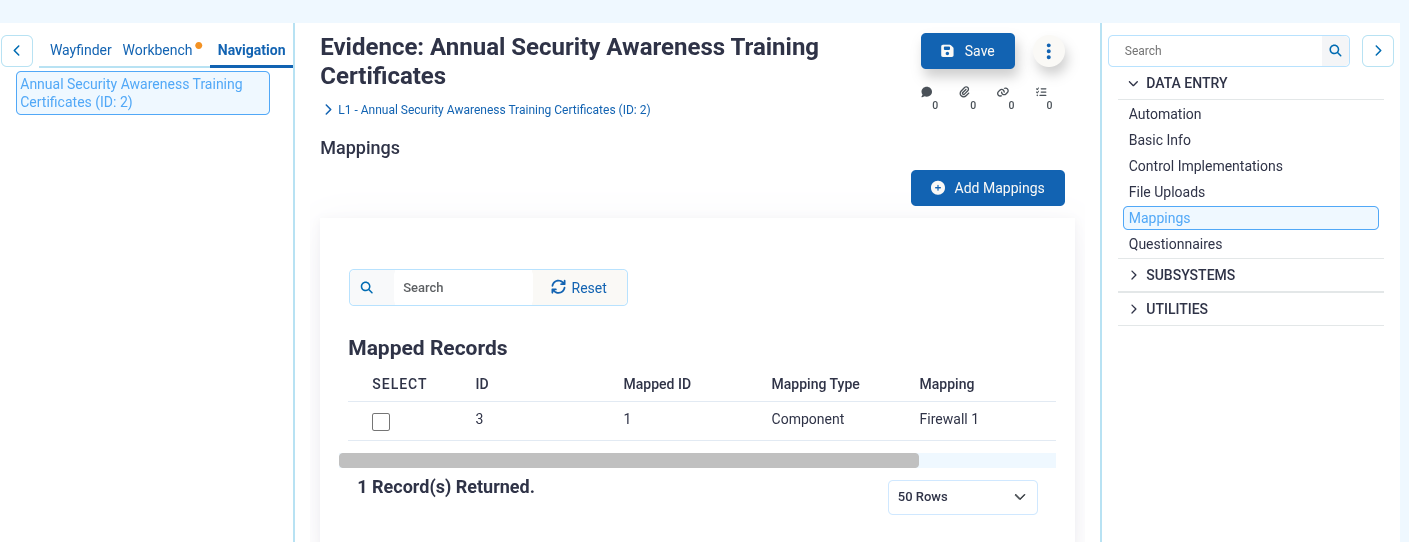The height and width of the screenshot is (542, 1409).
Task: Select Mappings in right sidebar menu
Action: click(x=1251, y=218)
